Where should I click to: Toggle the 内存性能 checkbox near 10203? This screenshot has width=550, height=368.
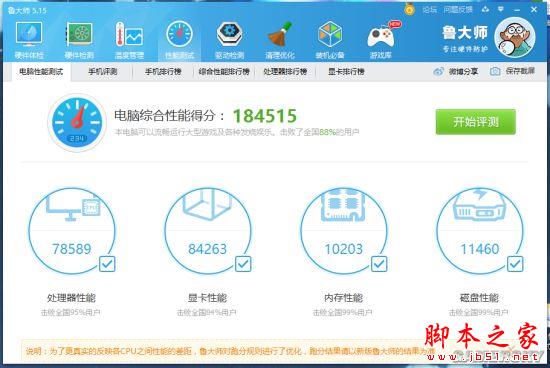(x=379, y=264)
